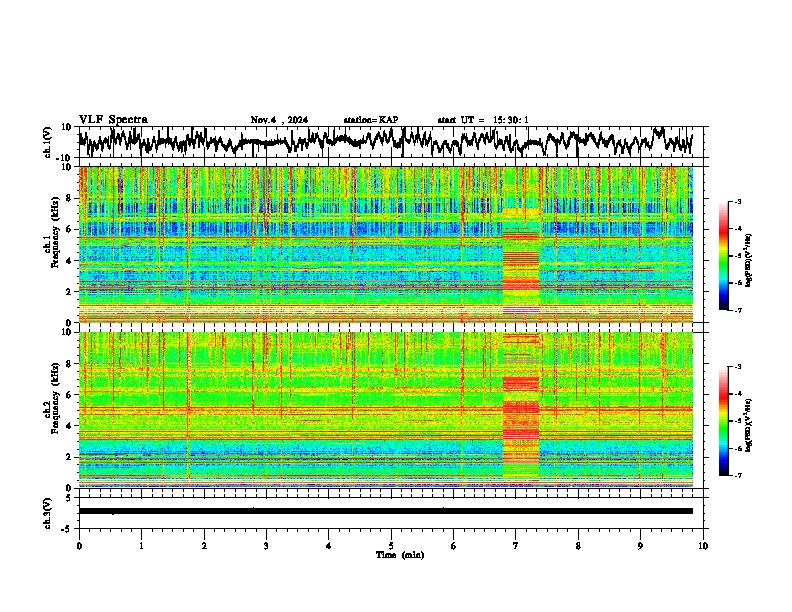Click the red burst near minute 7 in ch.2 spectrogram
Viewport: 792px width, 612px height.
[x=521, y=404]
